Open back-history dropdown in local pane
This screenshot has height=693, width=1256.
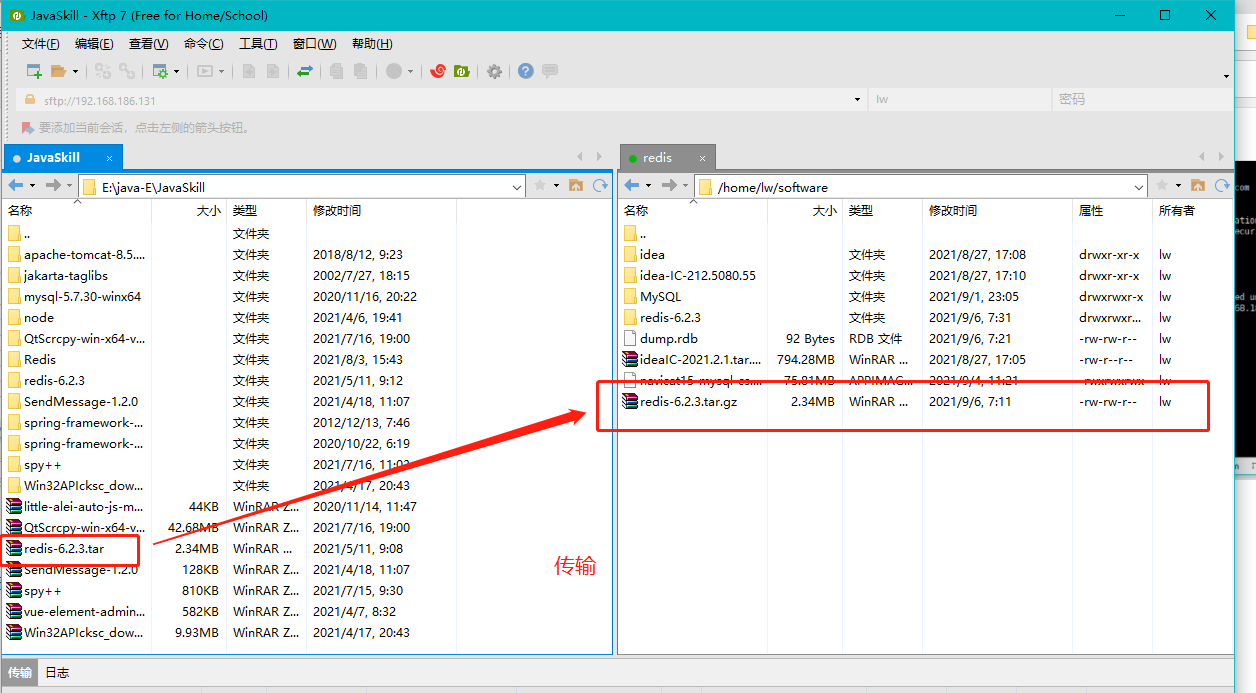tap(32, 186)
